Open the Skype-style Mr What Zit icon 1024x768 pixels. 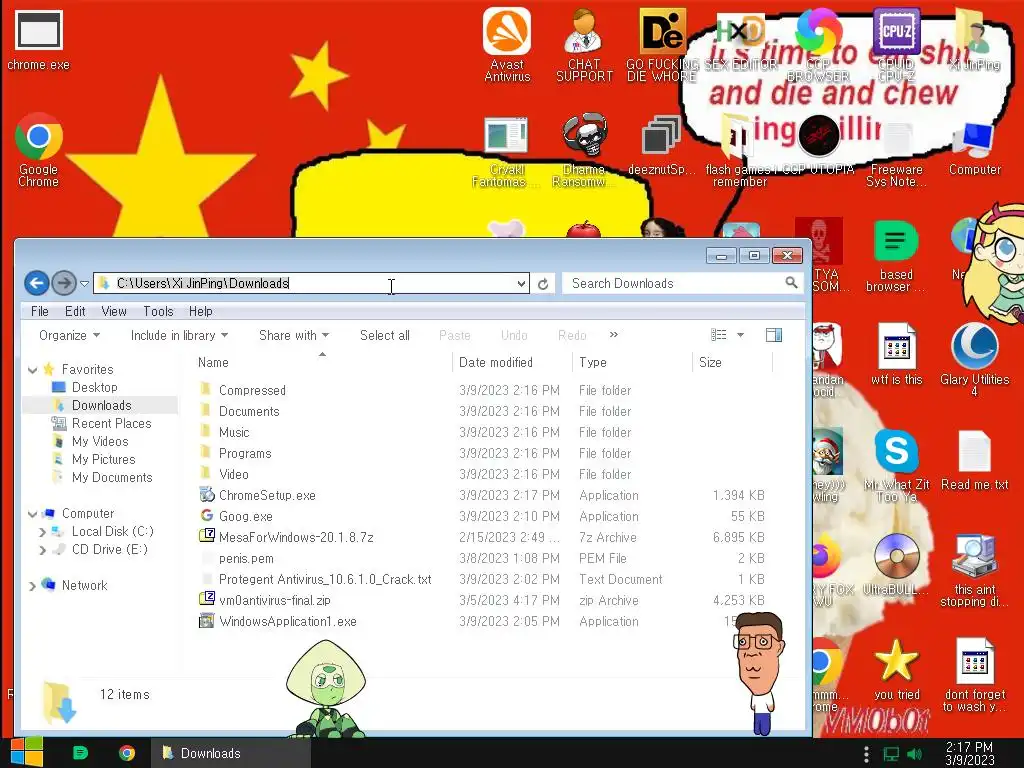pos(896,465)
